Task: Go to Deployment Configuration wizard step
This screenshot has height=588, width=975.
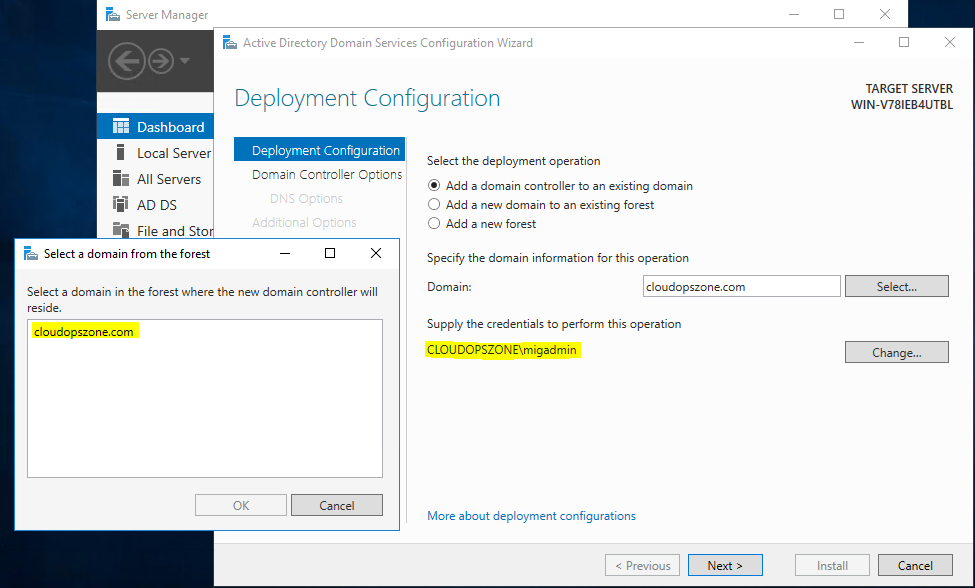Action: [320, 150]
